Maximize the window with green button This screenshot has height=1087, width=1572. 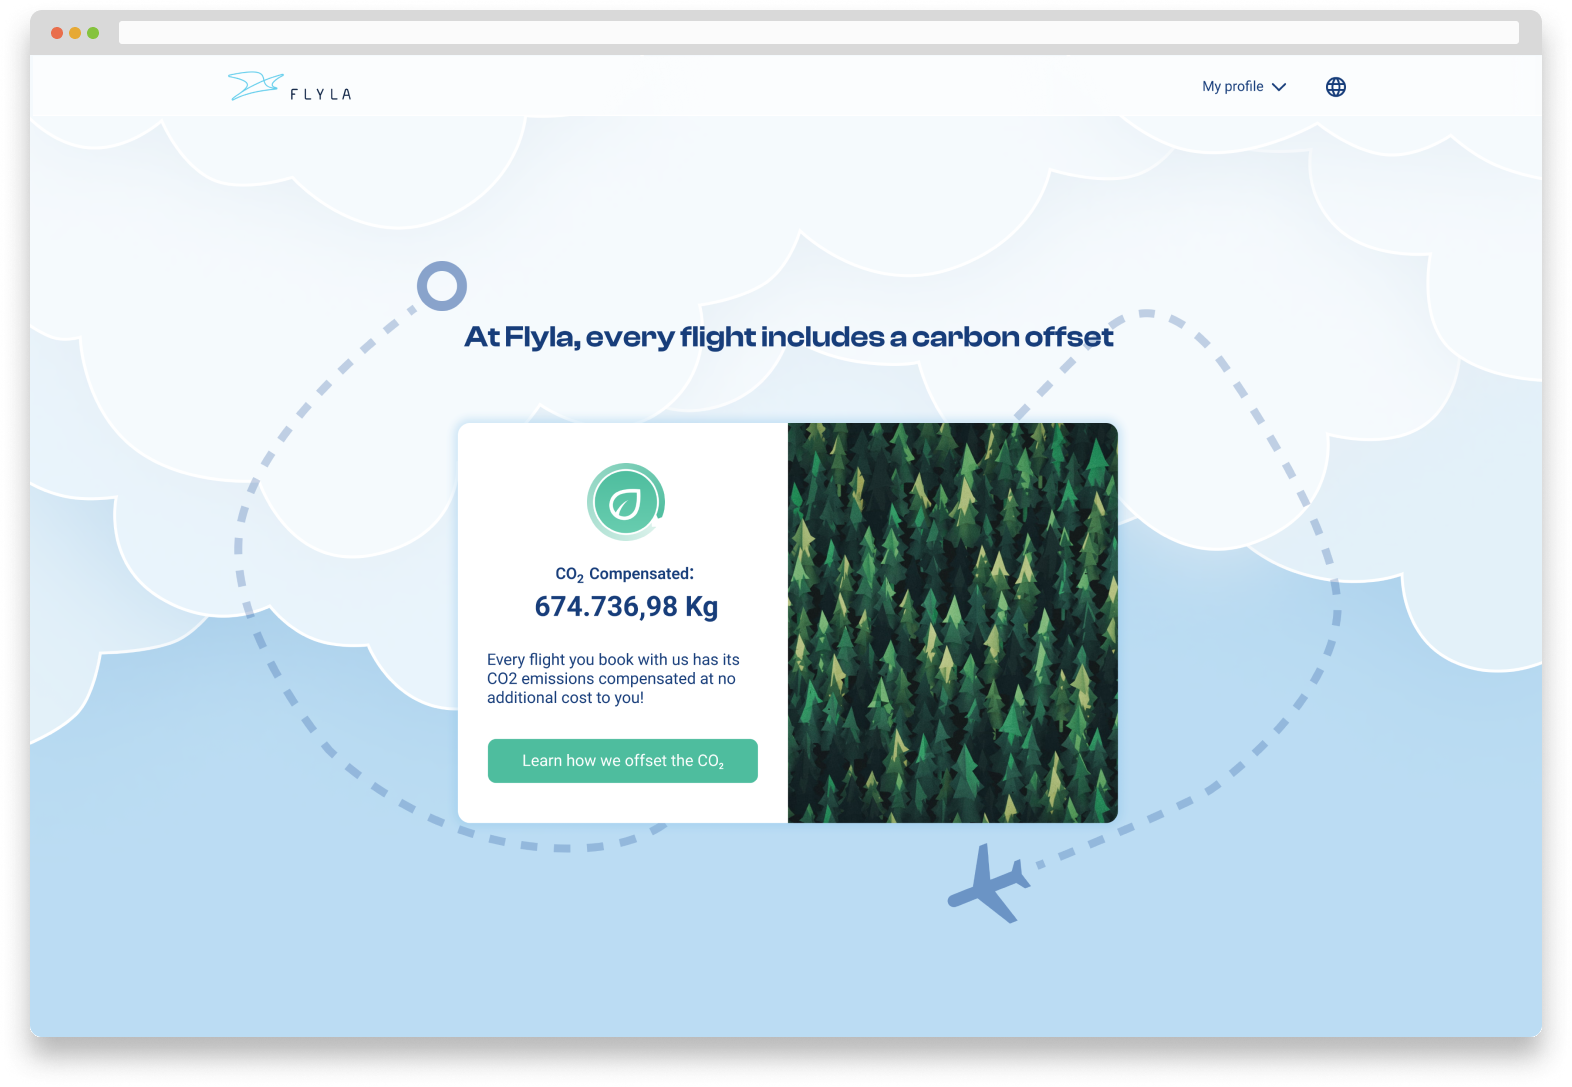[93, 33]
